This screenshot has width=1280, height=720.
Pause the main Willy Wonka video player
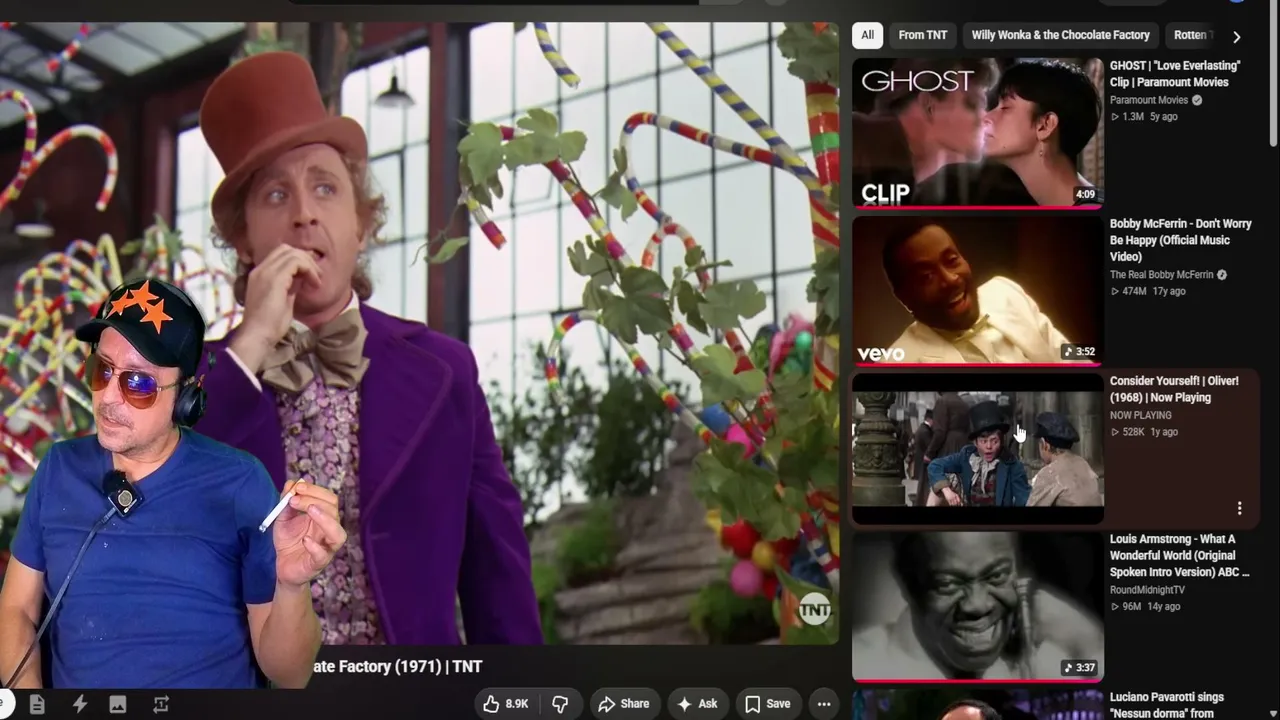tap(420, 334)
